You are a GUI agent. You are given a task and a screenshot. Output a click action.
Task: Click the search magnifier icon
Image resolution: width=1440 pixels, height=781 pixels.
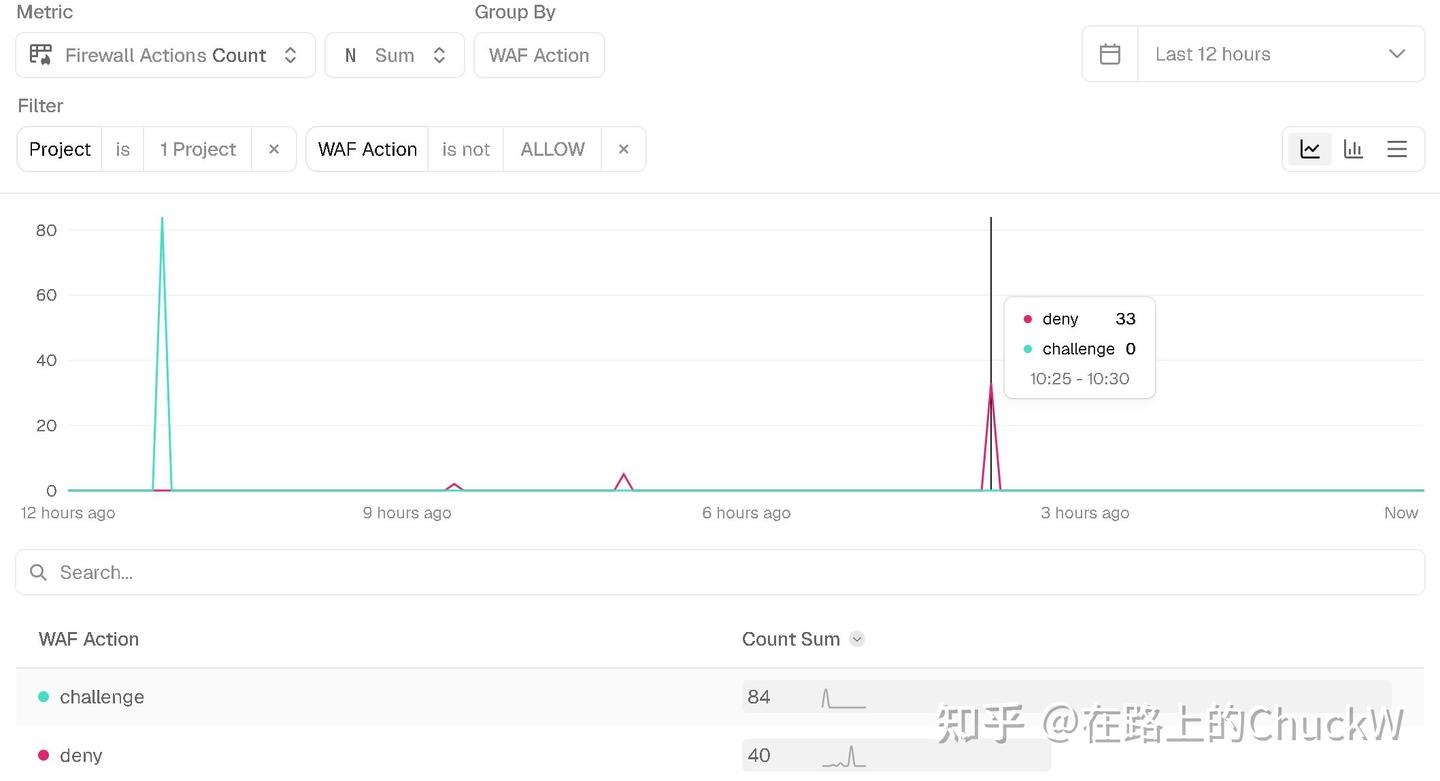point(38,572)
